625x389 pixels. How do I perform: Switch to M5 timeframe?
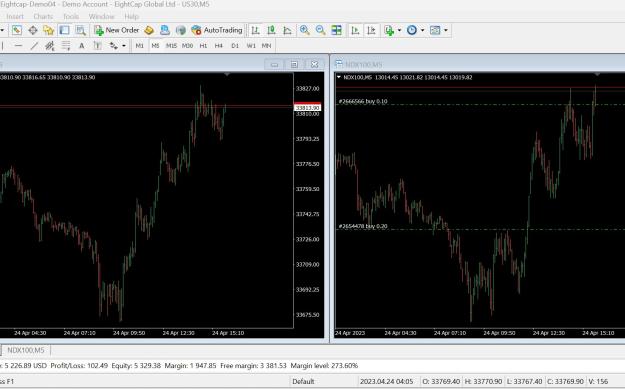click(155, 46)
